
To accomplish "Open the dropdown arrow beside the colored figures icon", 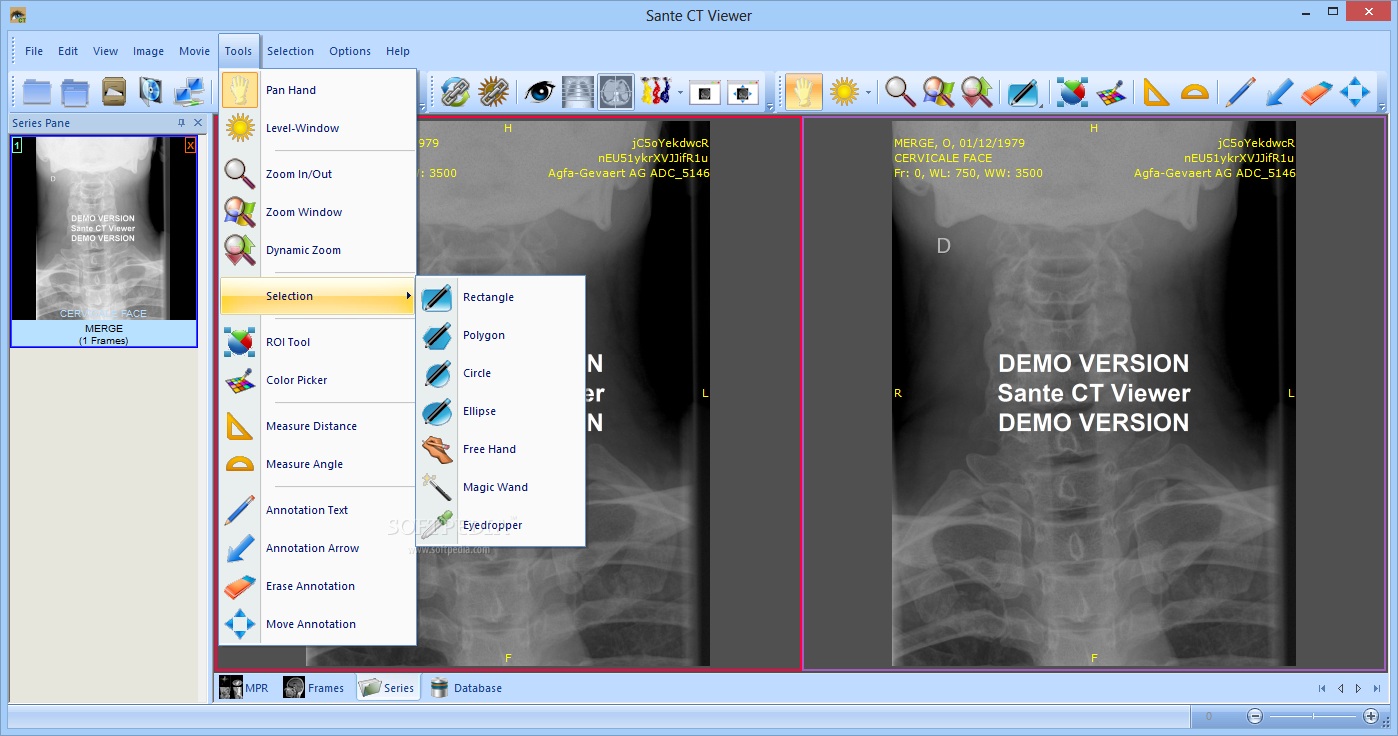I will (x=680, y=93).
